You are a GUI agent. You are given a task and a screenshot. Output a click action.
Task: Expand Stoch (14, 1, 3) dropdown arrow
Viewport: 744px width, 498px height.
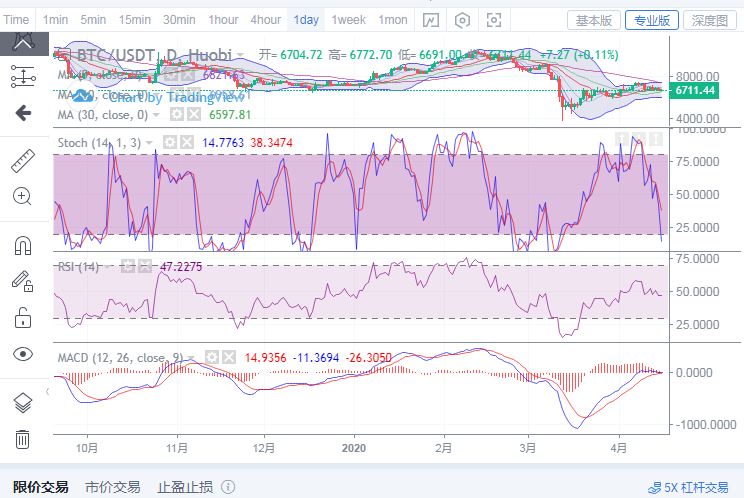pyautogui.click(x=149, y=143)
